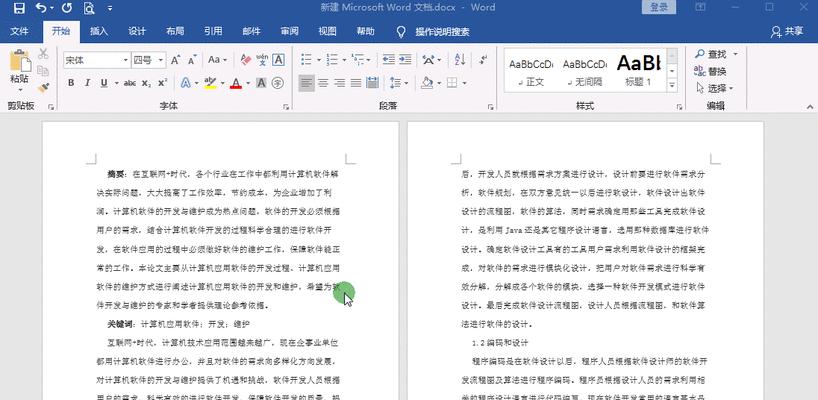Expand the styles gallery

tap(672, 86)
